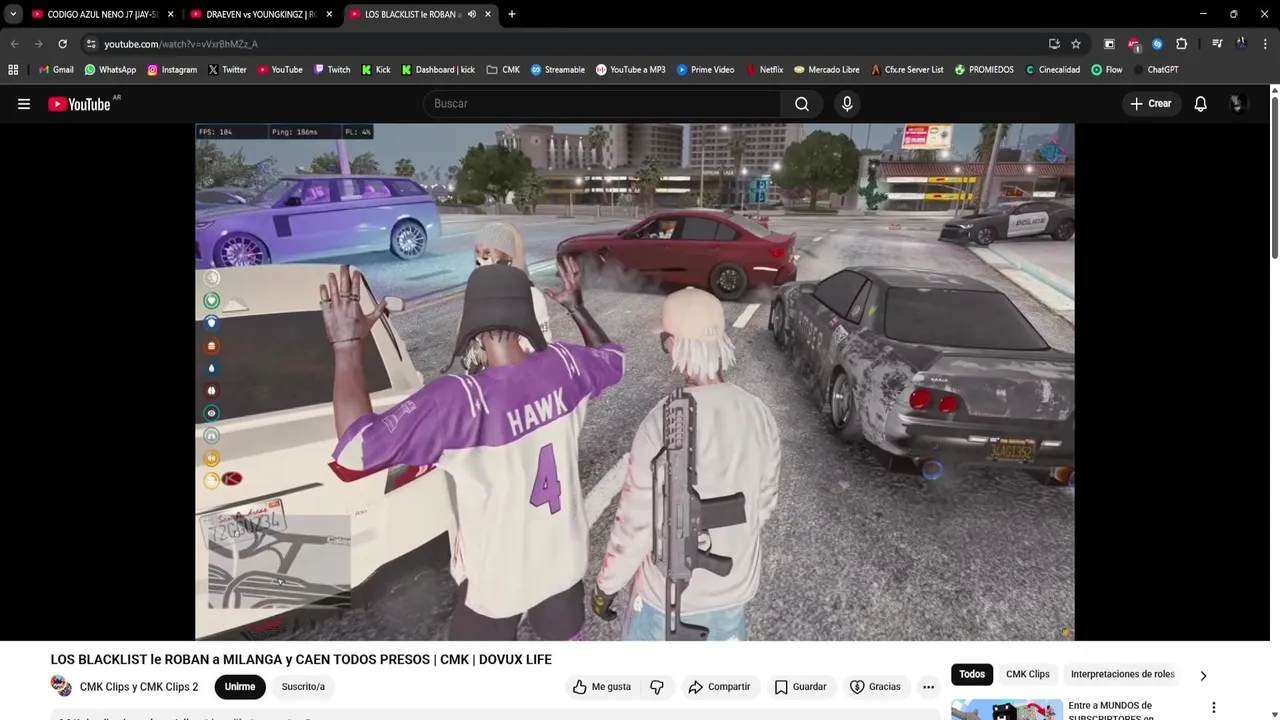
Task: Open the Prime Video bookmark
Action: click(705, 70)
